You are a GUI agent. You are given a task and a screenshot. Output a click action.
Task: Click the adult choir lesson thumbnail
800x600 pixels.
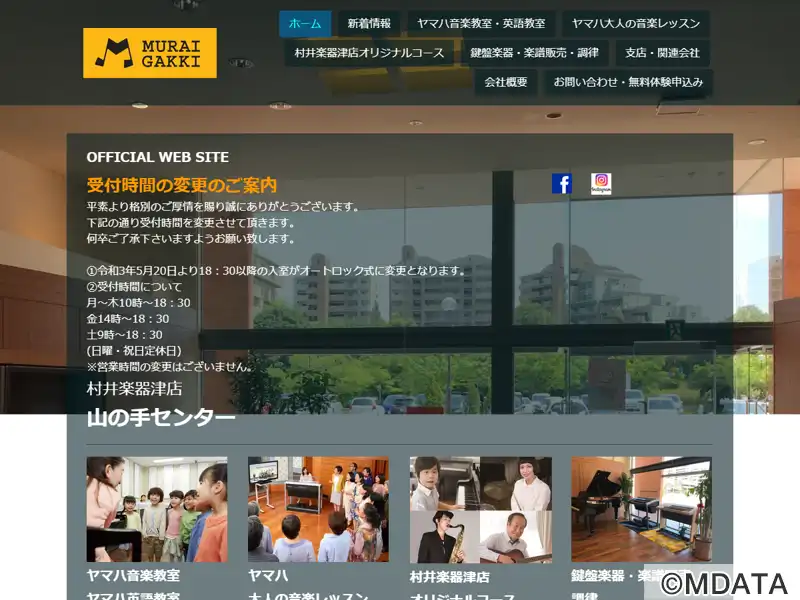pos(318,509)
